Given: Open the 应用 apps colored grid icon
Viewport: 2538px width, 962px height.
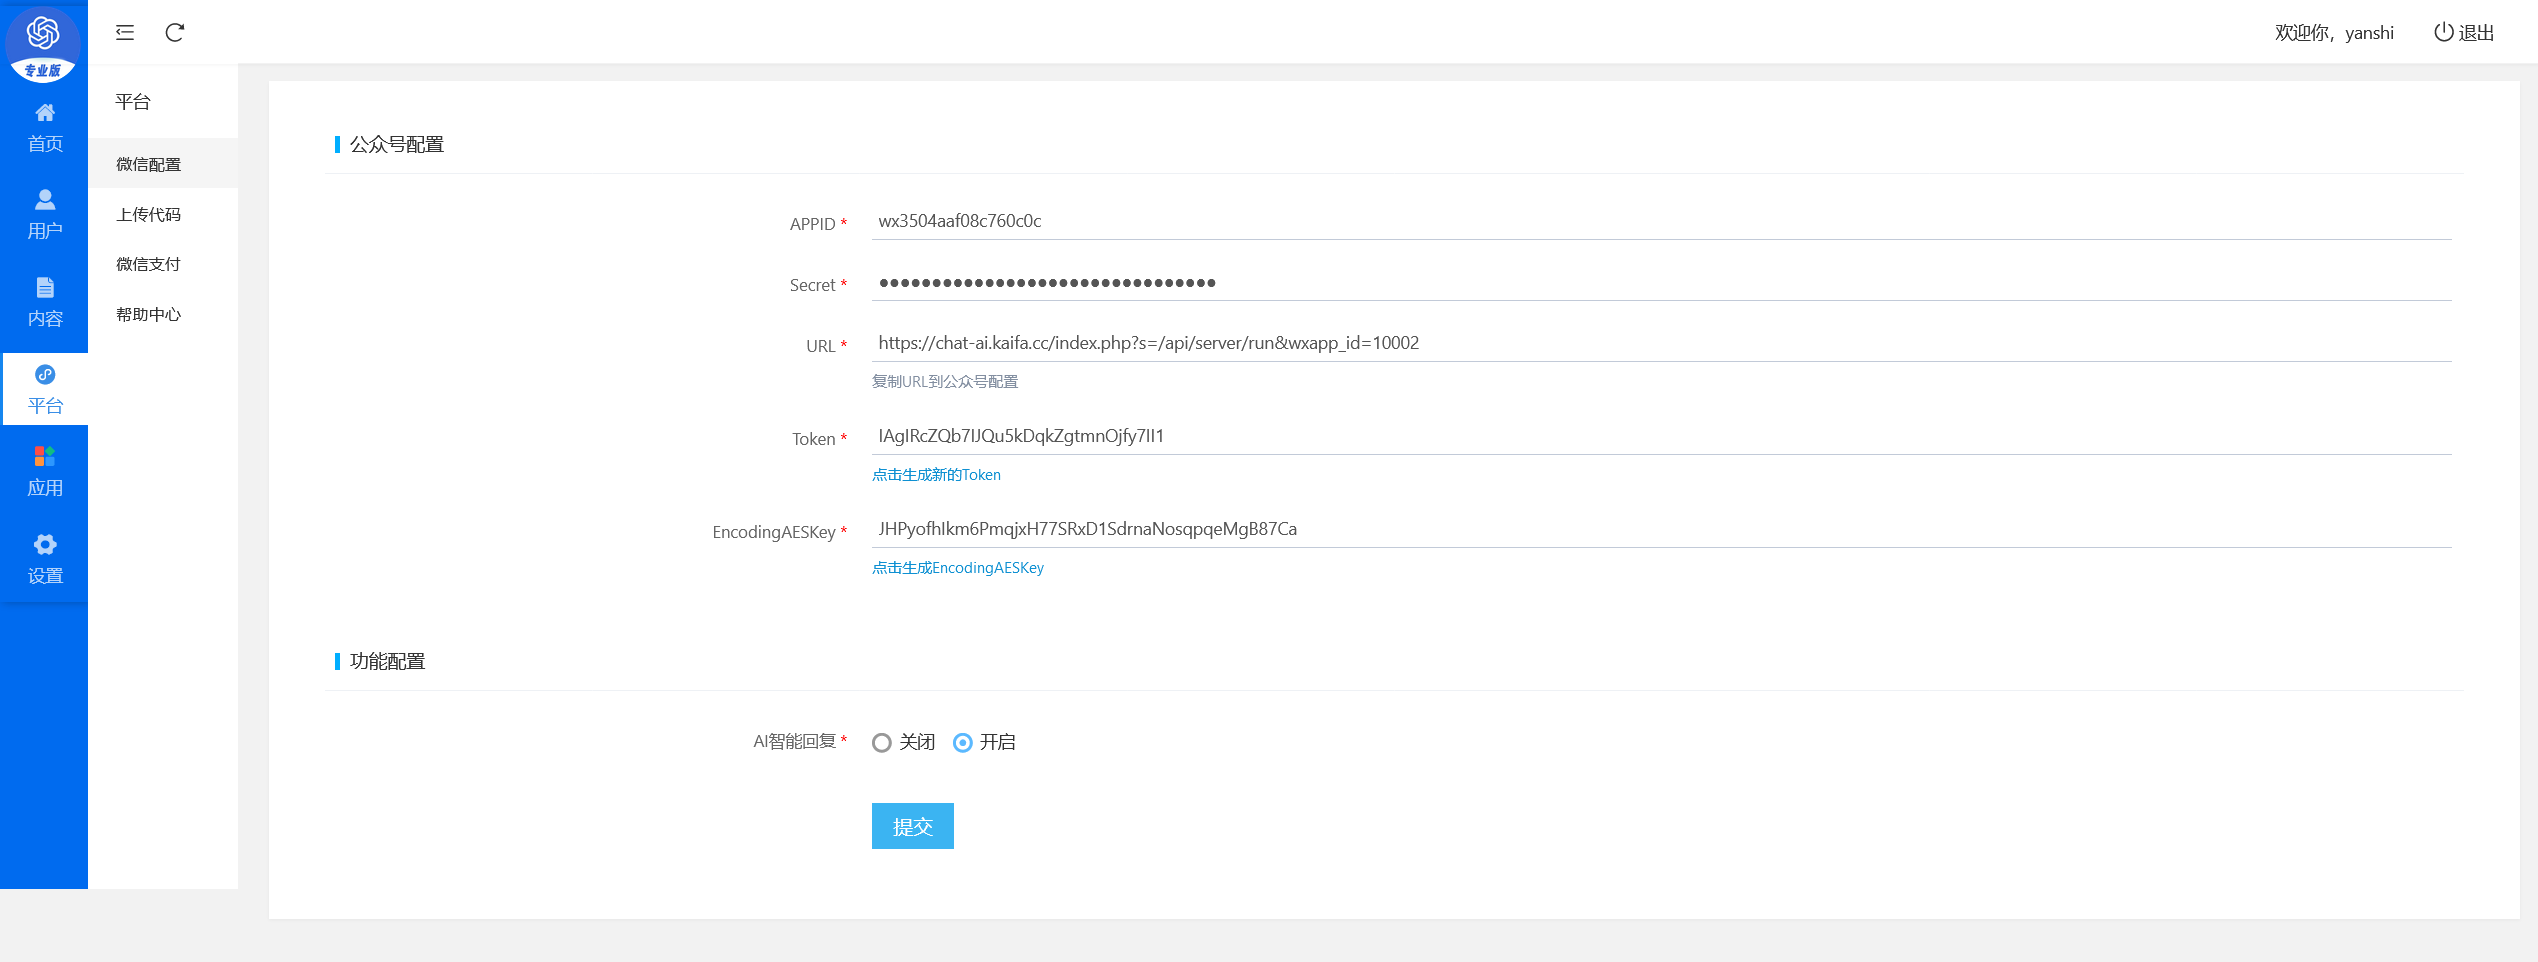Looking at the screenshot, I should [x=45, y=457].
